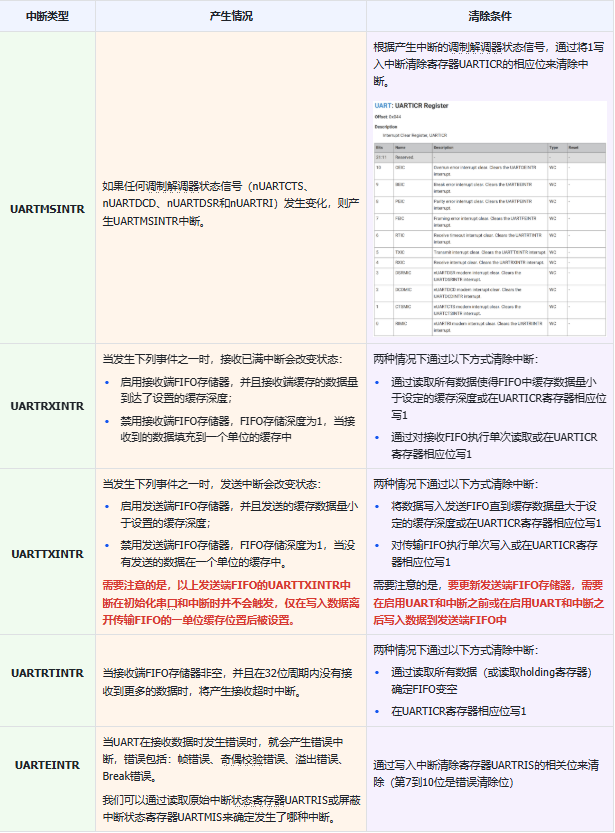The image size is (615, 833).
Task: Click the 通过读取所有数据 holding寄存器 bullet item
Action: click(492, 681)
